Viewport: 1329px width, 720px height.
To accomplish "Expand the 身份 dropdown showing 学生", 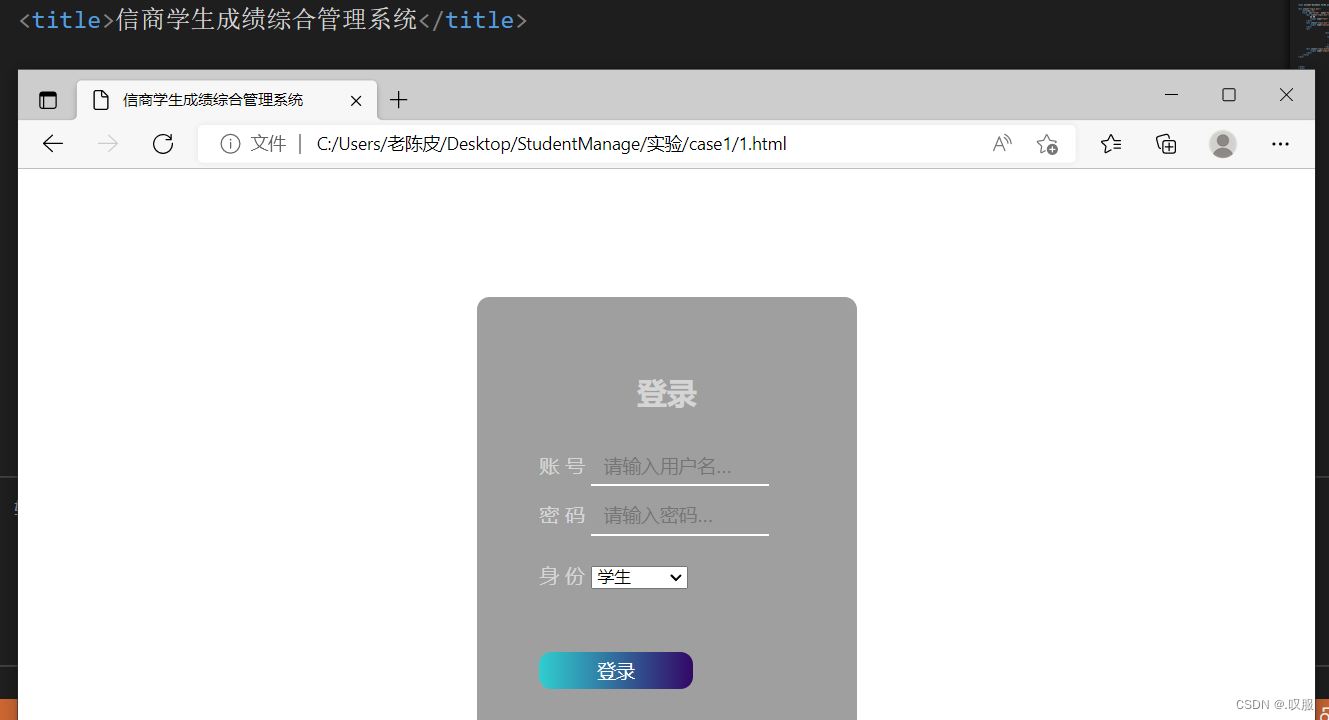I will coord(639,577).
